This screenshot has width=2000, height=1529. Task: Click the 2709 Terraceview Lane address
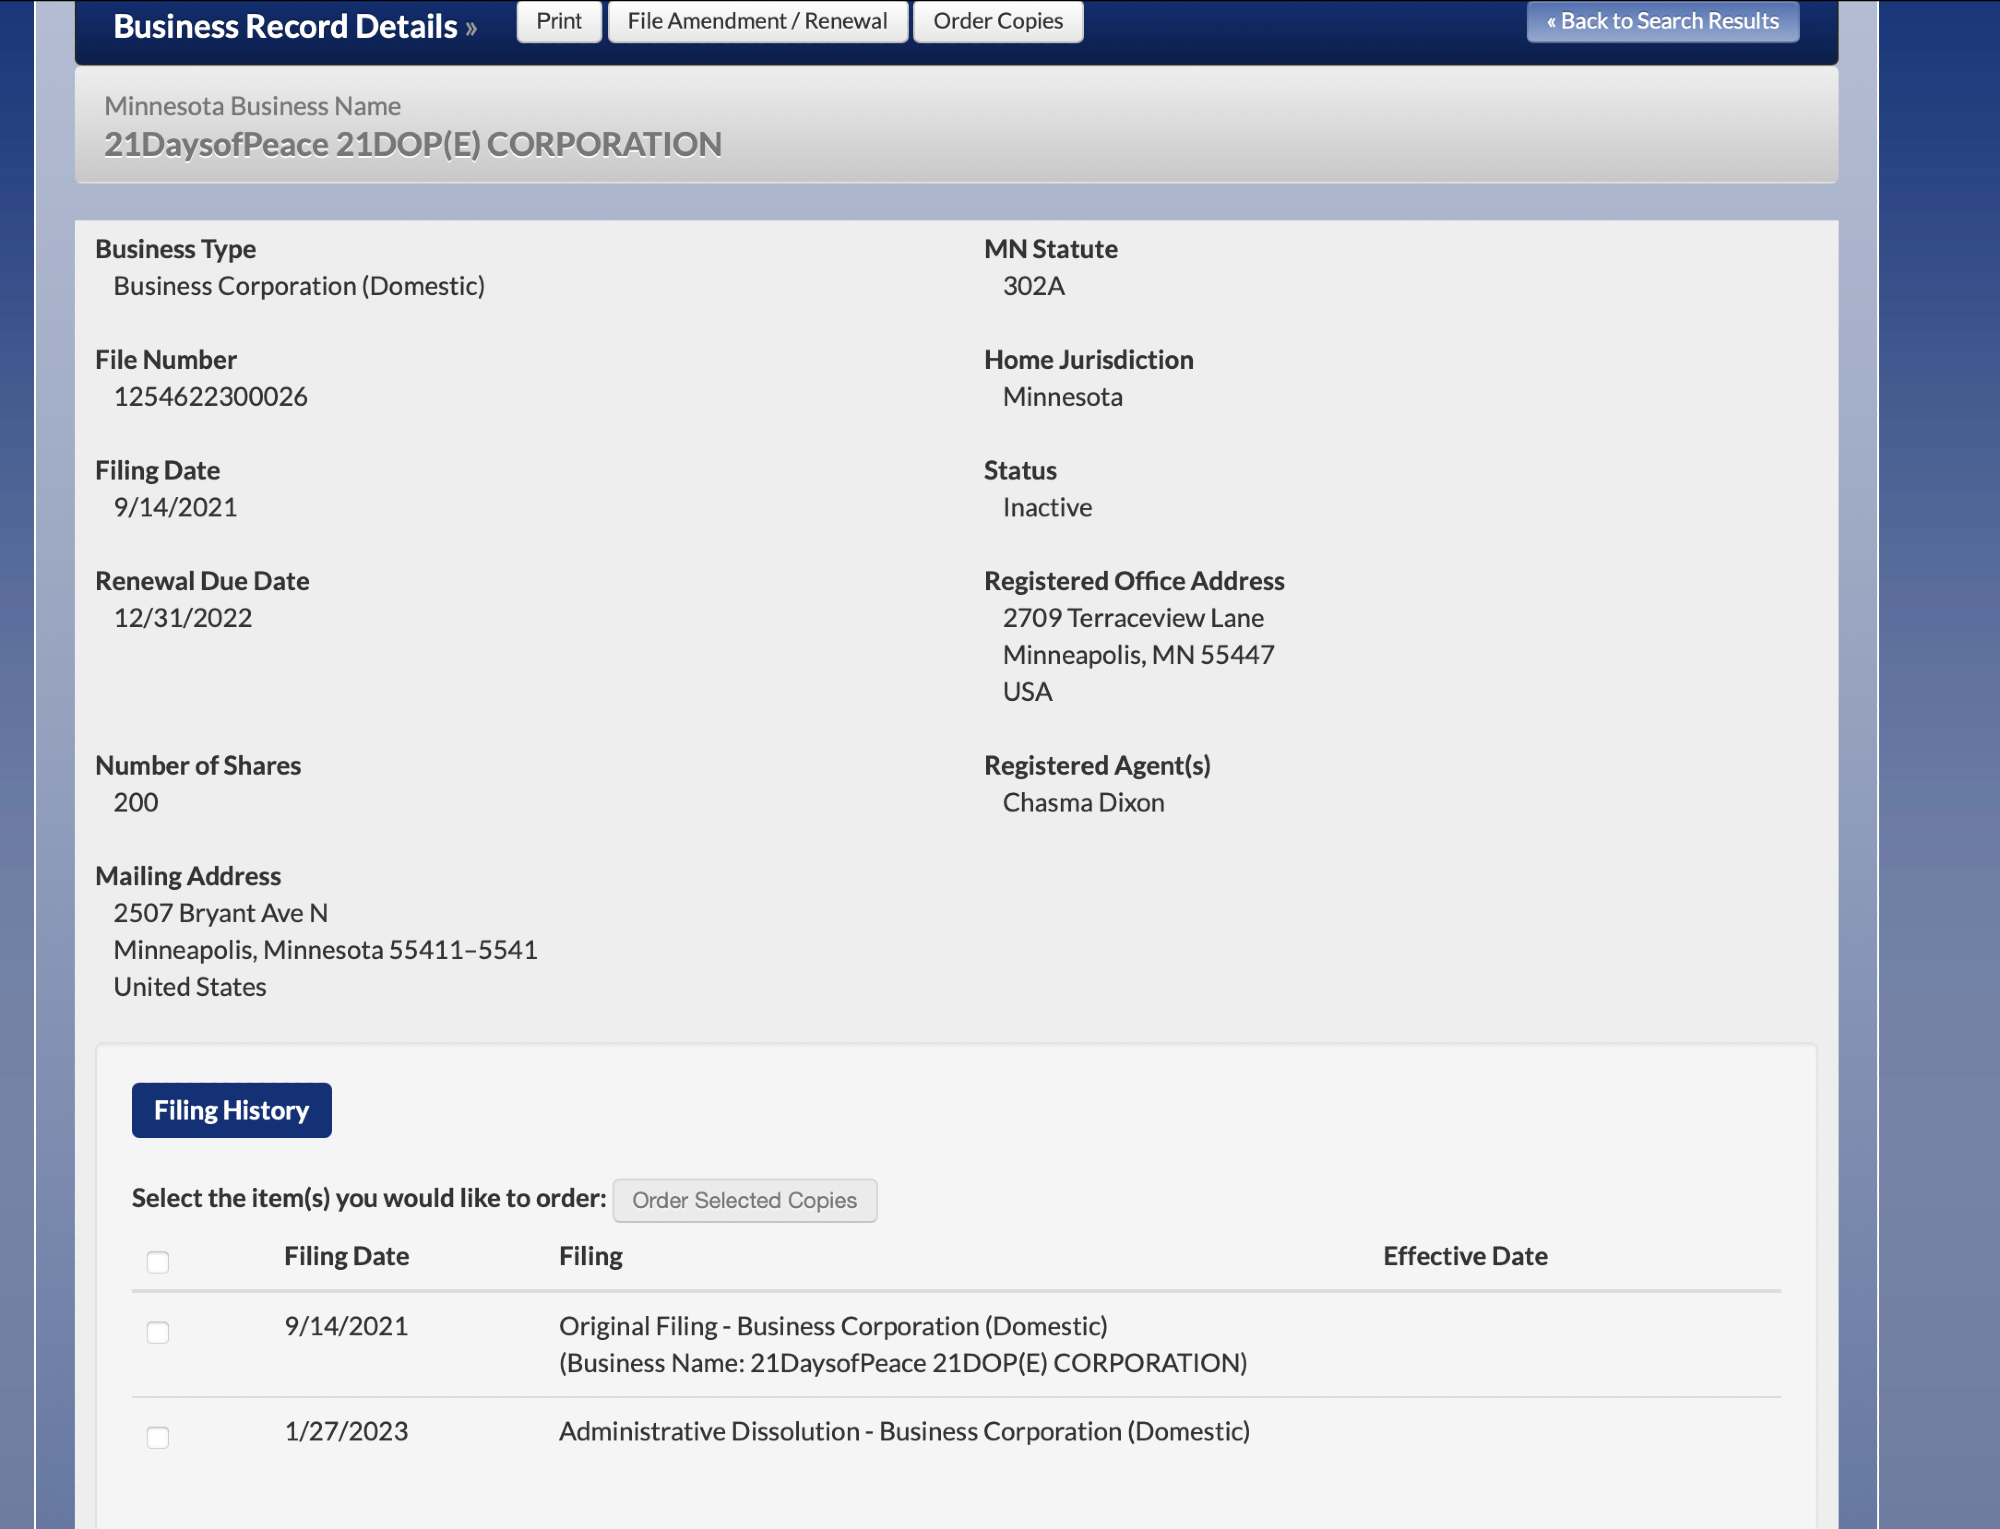pos(1132,618)
